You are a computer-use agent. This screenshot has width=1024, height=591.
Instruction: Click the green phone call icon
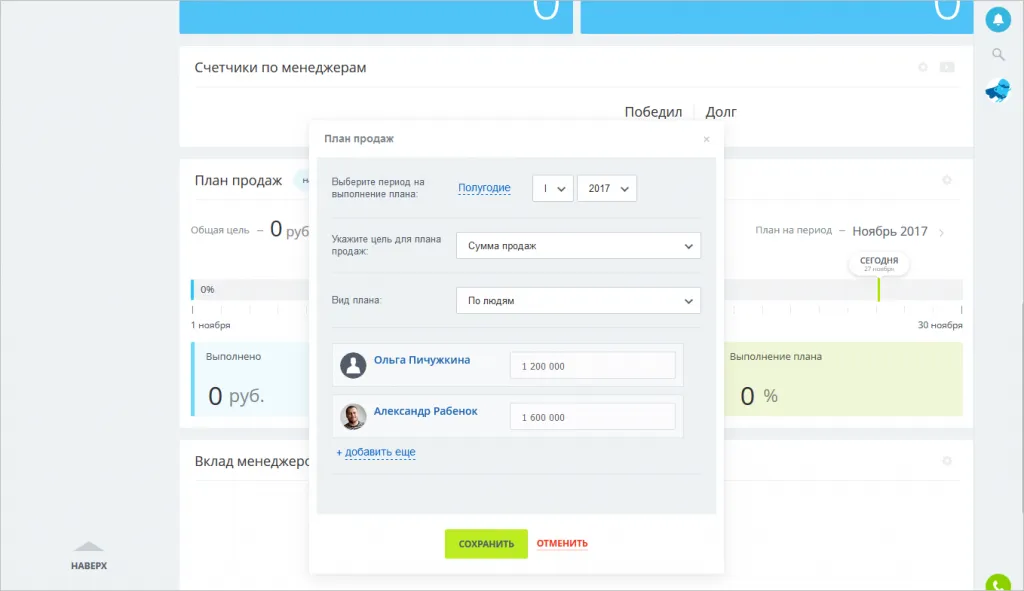[x=997, y=584]
